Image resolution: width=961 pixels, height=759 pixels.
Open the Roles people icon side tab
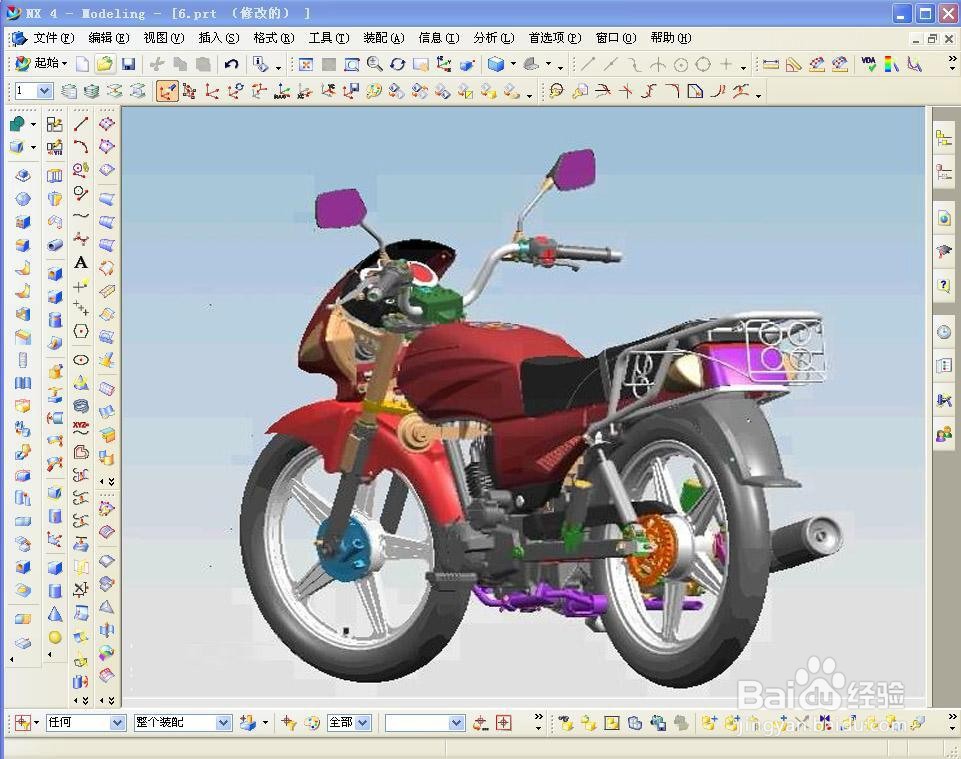click(x=944, y=435)
